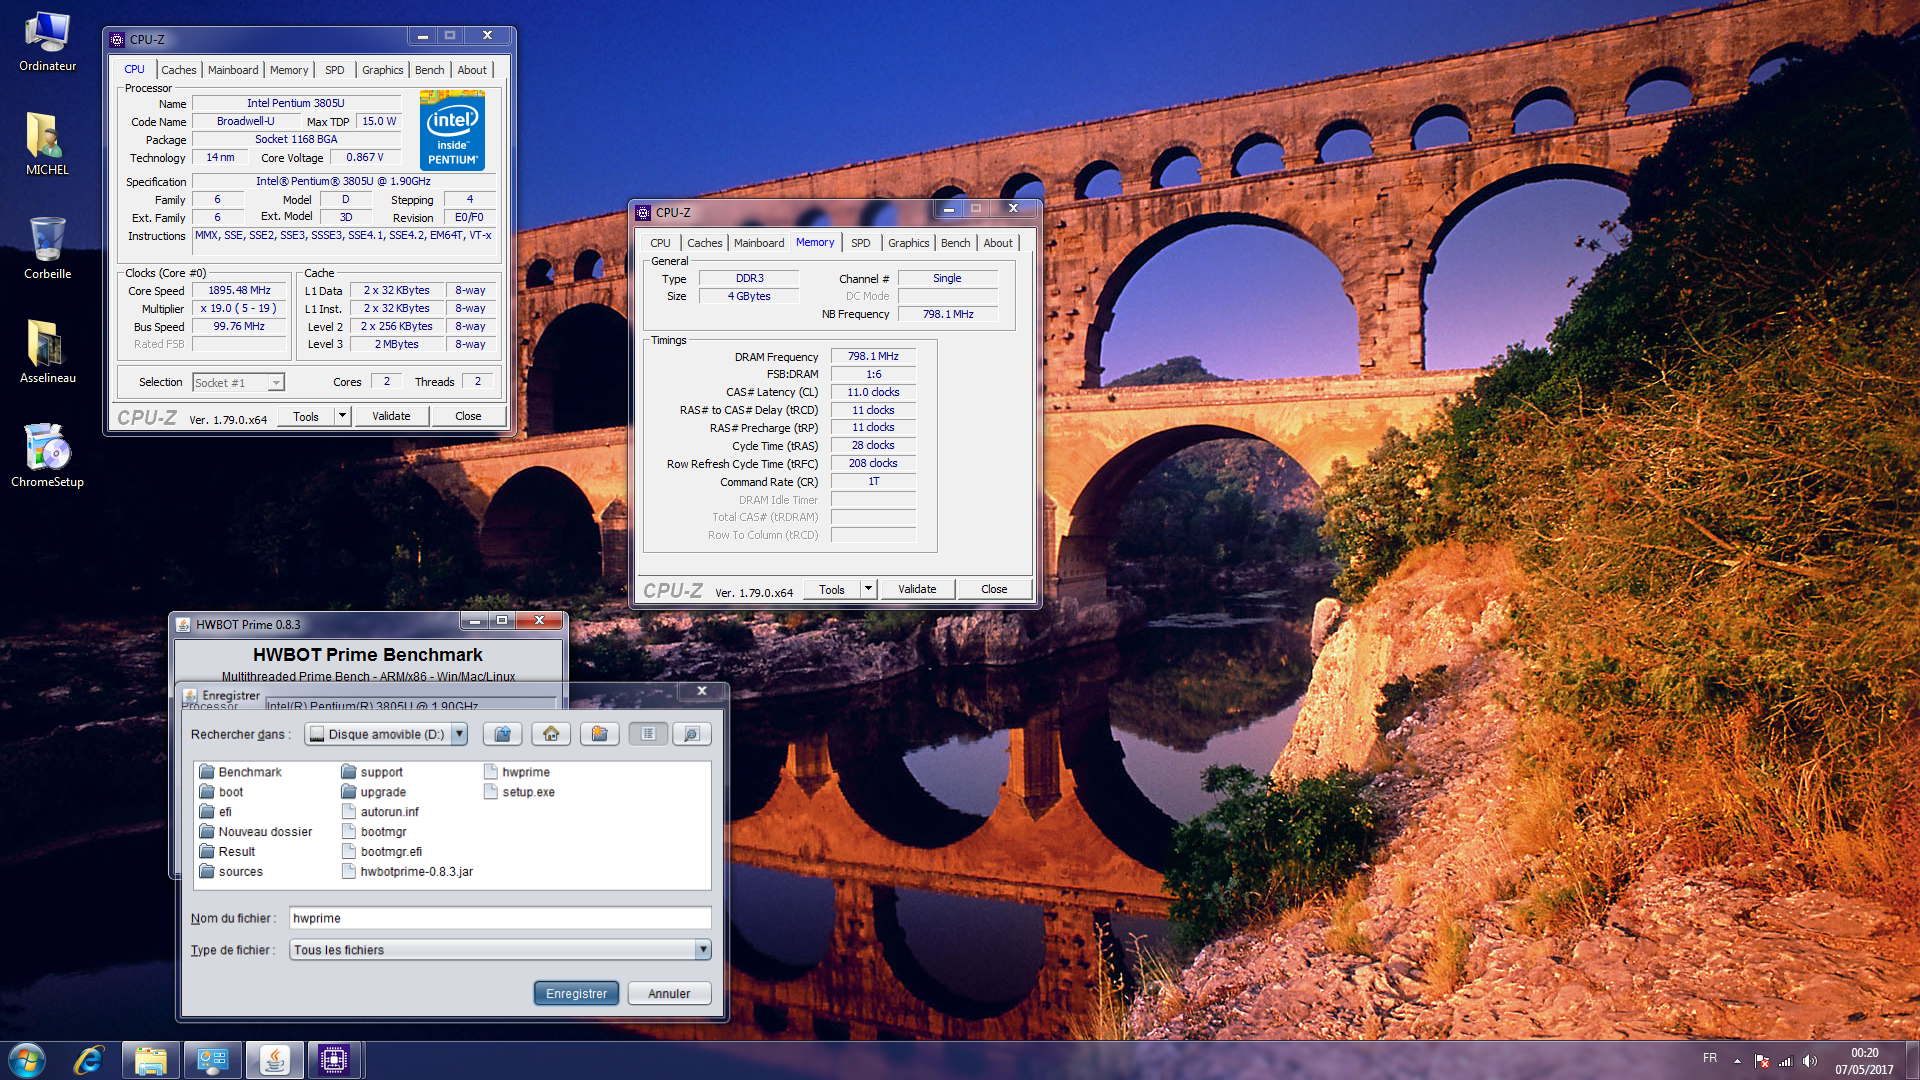Open the Benchmark folder in file list

pyautogui.click(x=240, y=772)
